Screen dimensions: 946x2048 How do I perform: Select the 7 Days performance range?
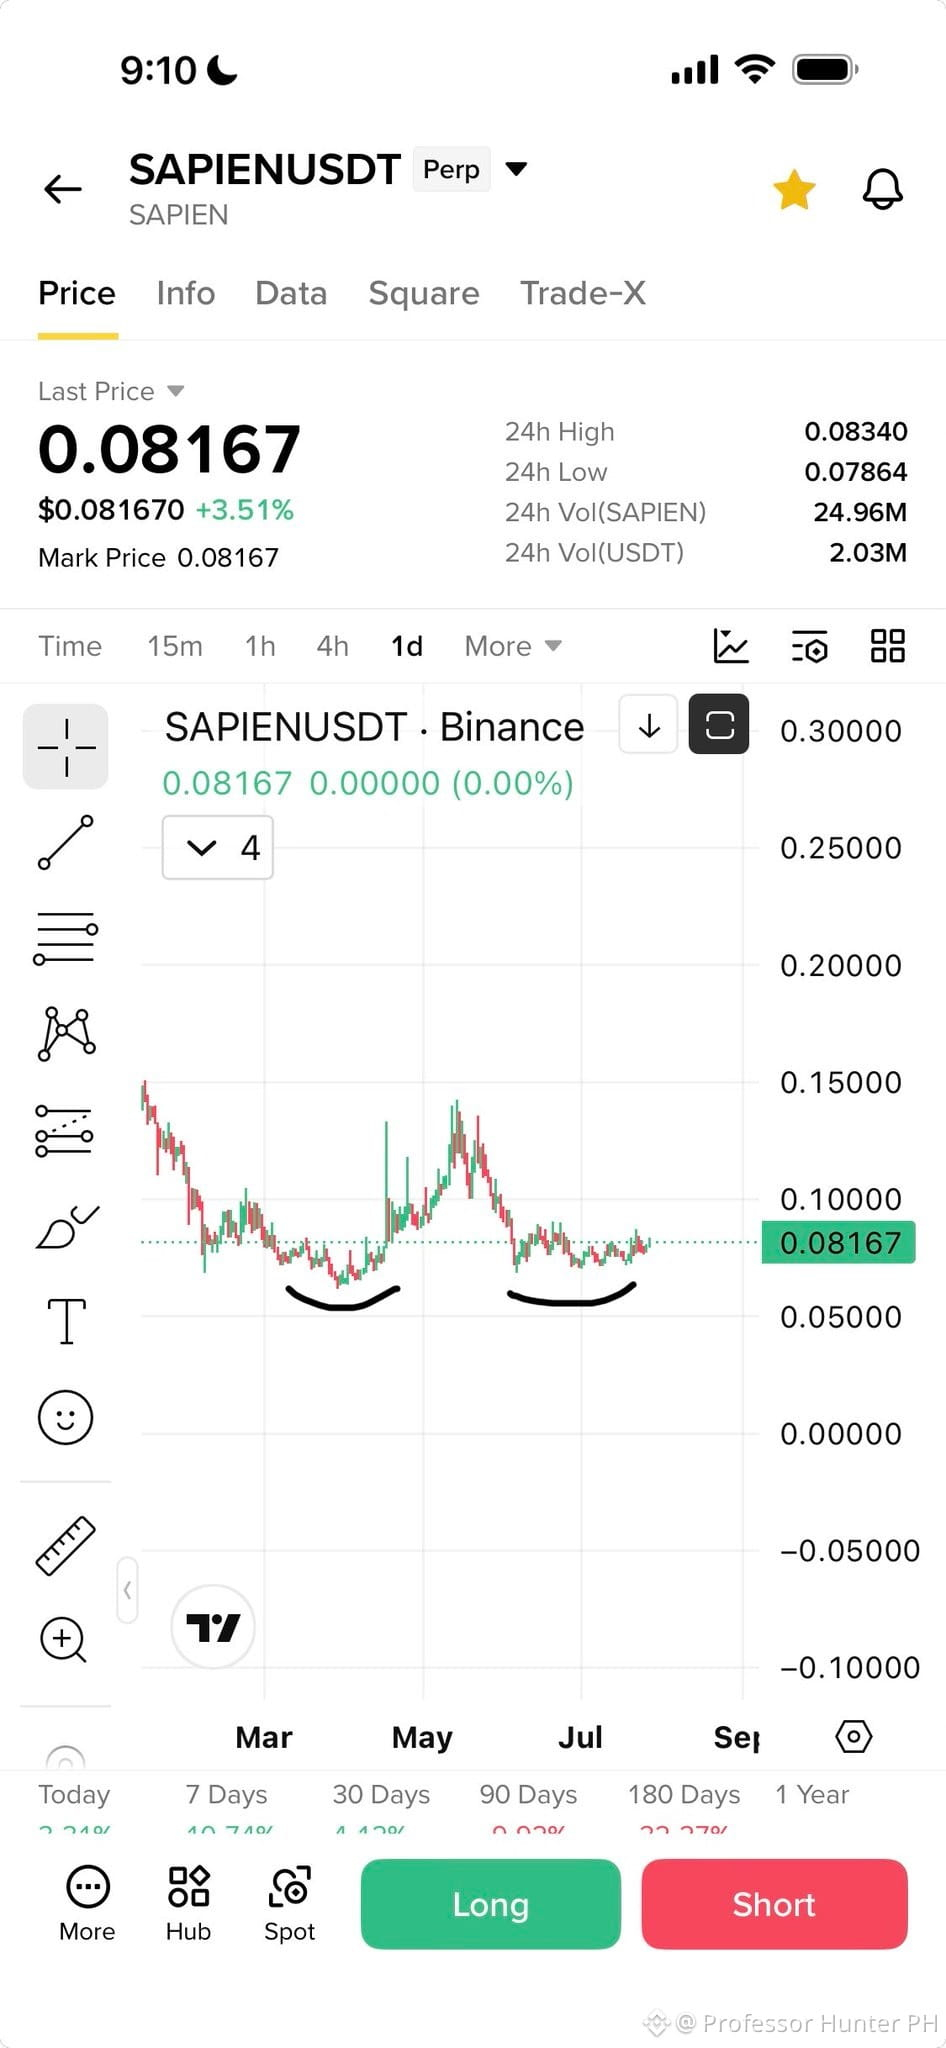(x=227, y=1795)
